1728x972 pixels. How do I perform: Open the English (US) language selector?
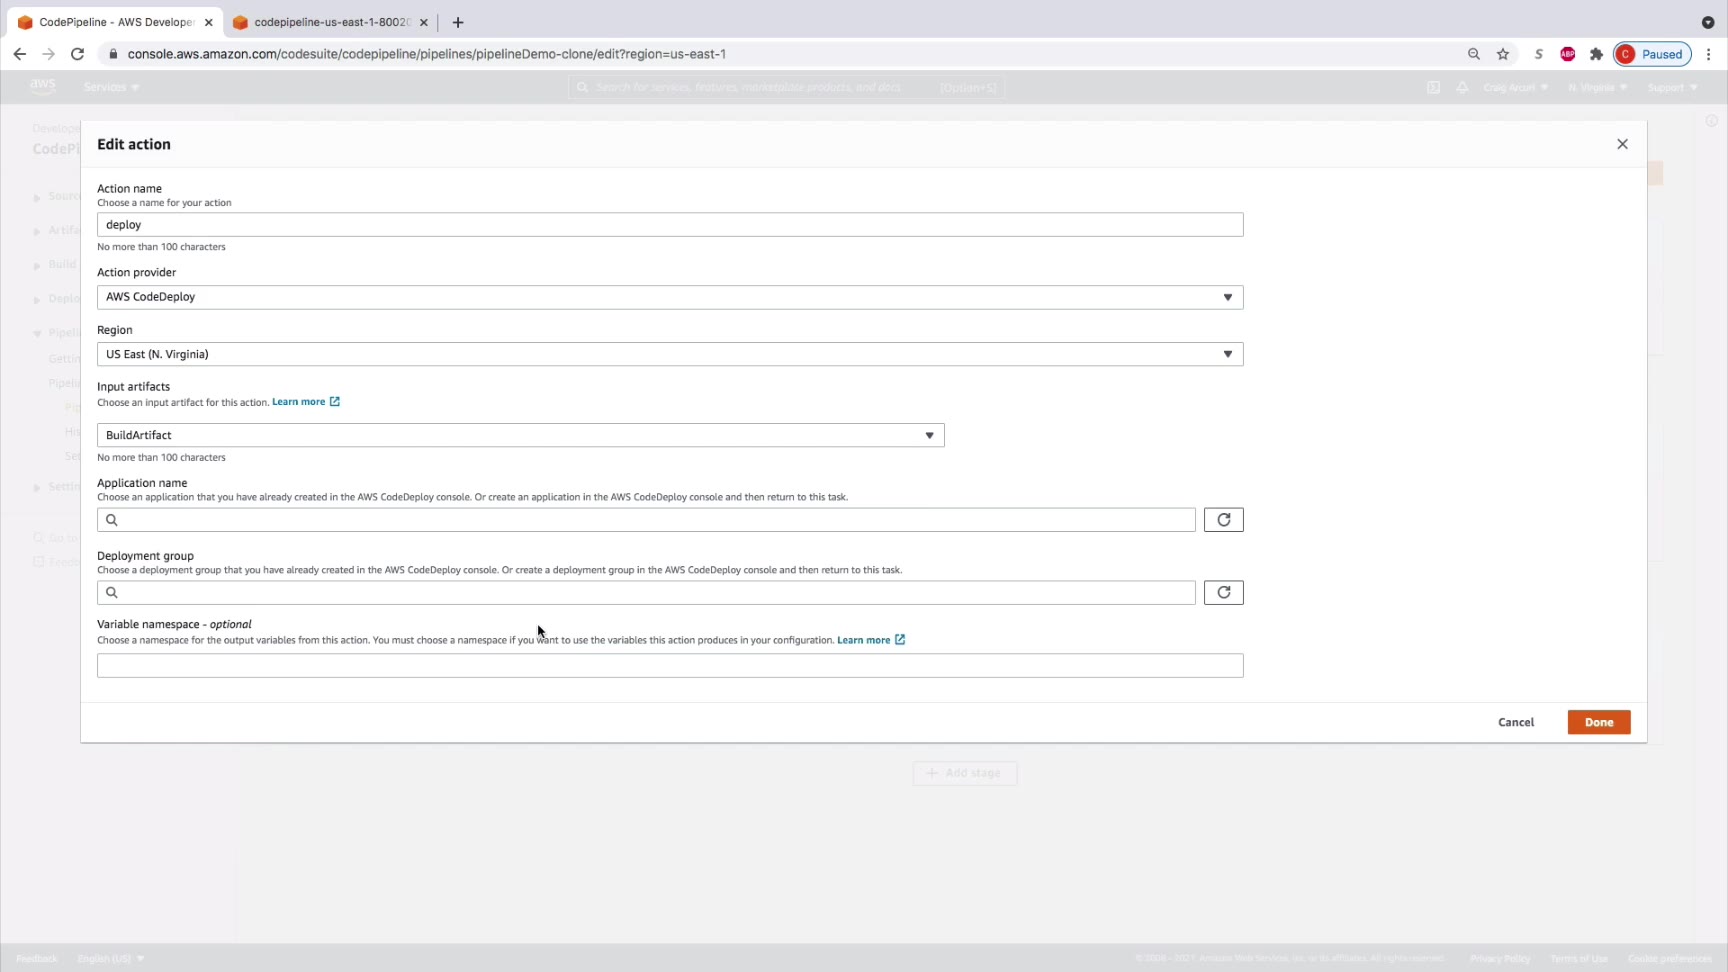tap(111, 958)
